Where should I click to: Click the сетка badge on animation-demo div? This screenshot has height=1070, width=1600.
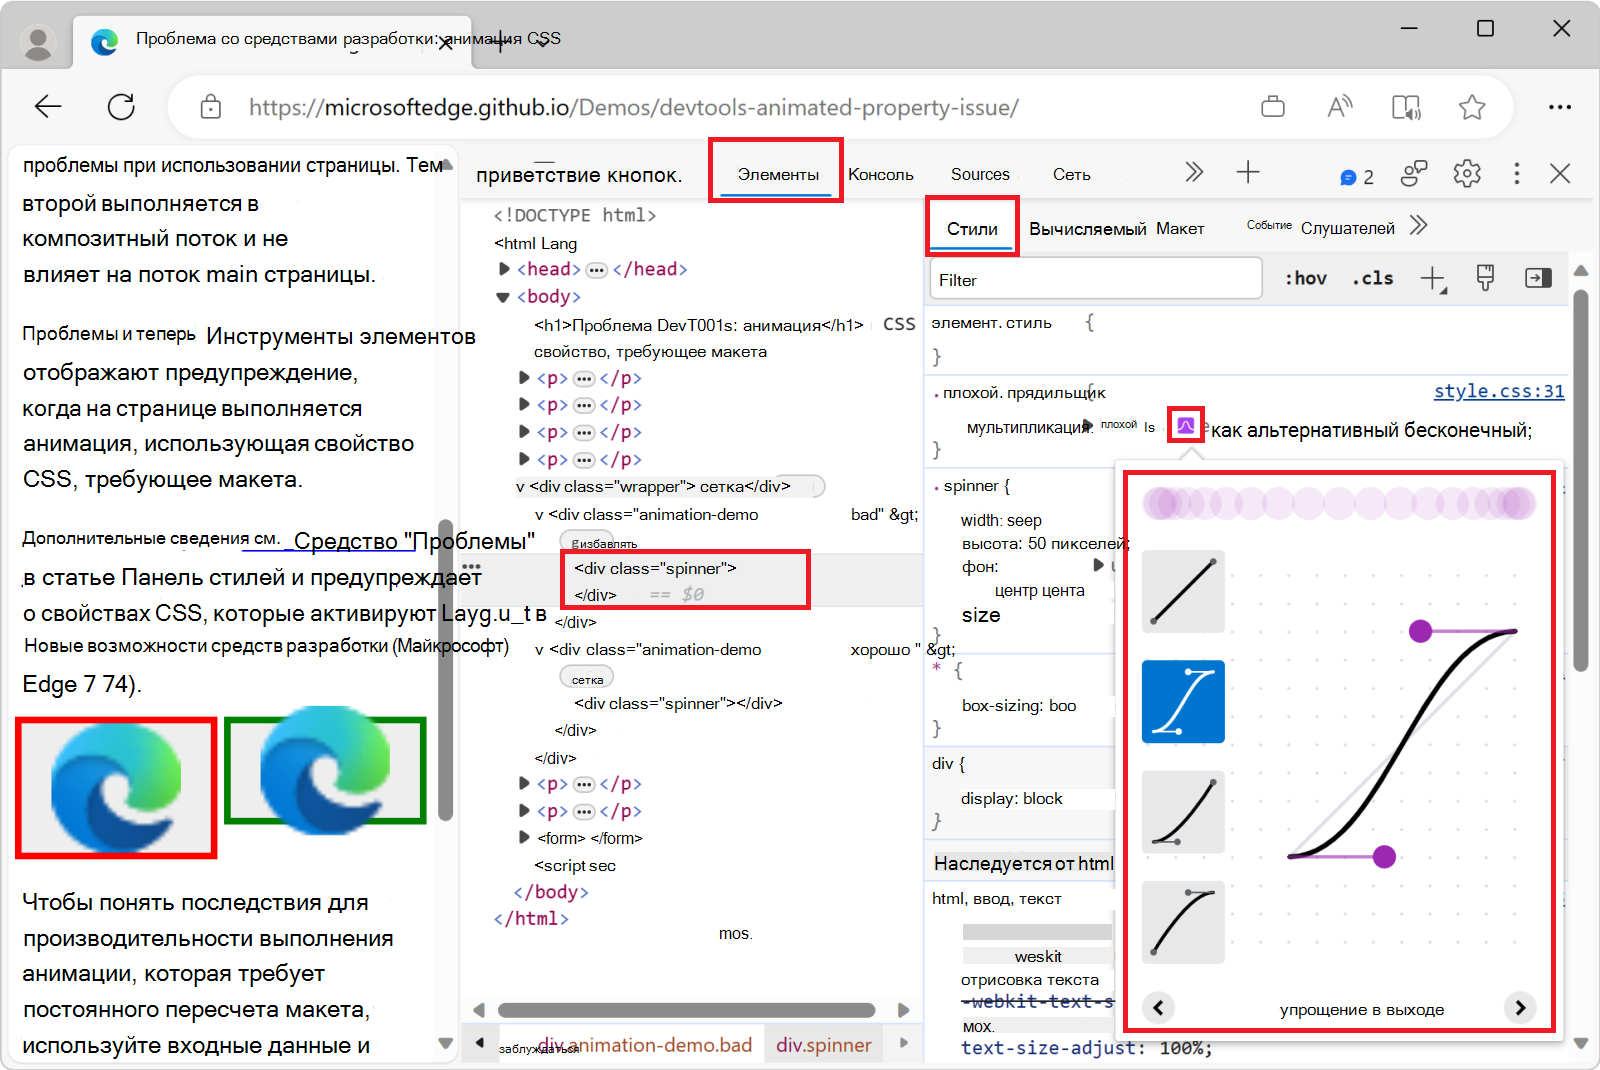[x=587, y=679]
